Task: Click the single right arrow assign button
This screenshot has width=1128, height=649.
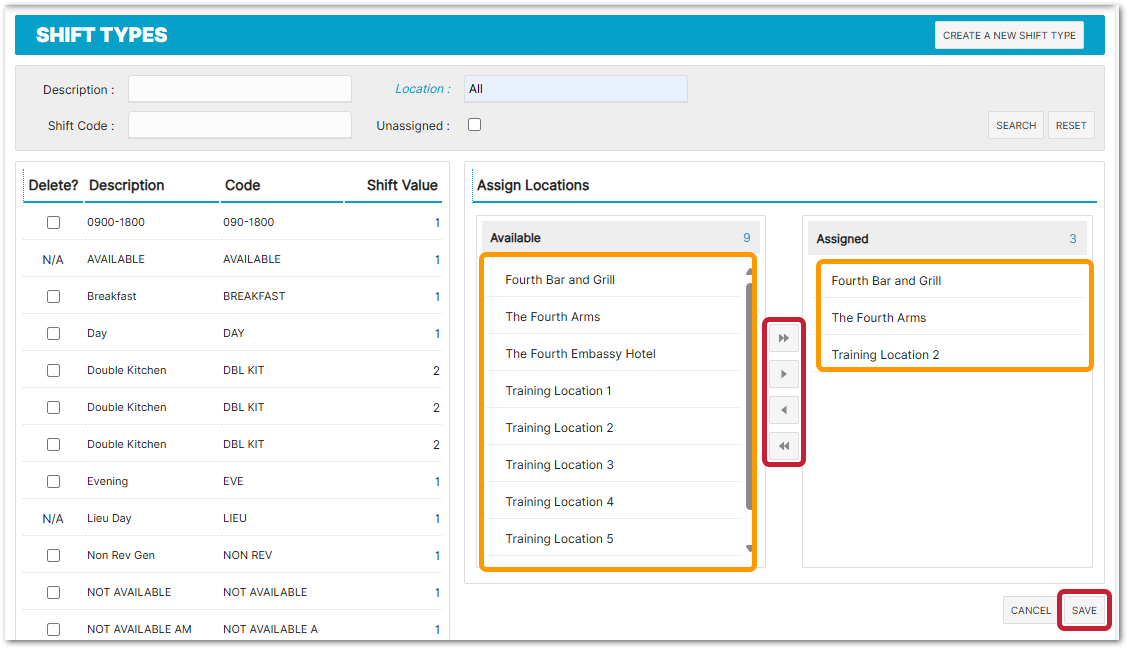Action: tap(784, 374)
